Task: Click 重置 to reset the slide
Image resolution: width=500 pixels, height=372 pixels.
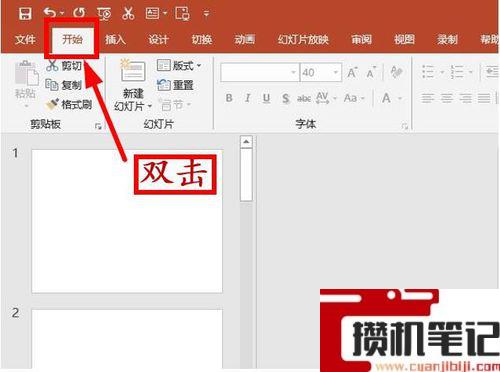Action: [175, 85]
